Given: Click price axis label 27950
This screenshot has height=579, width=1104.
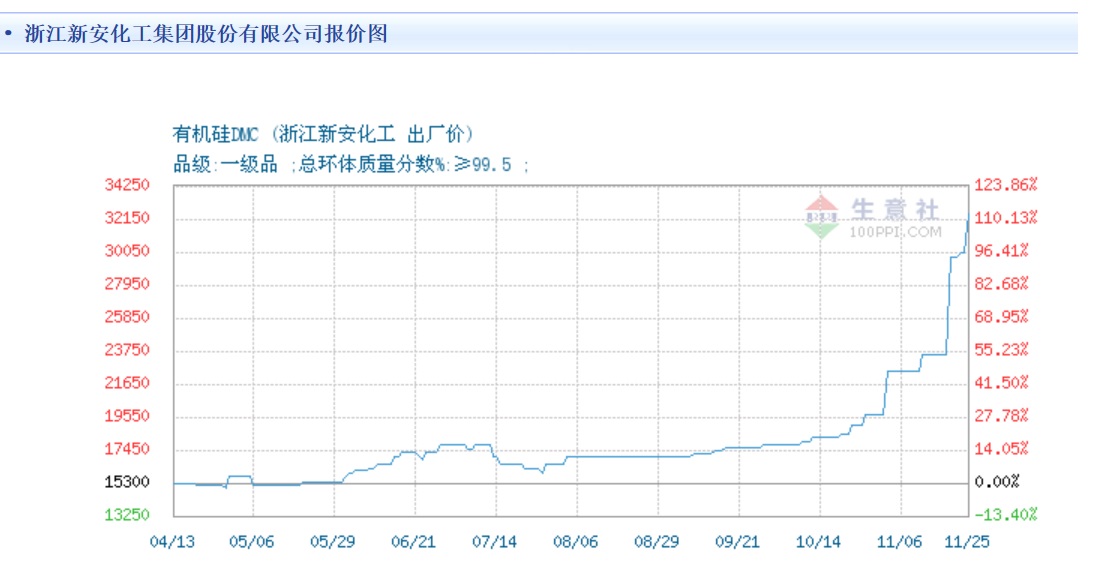Looking at the screenshot, I should pos(127,284).
